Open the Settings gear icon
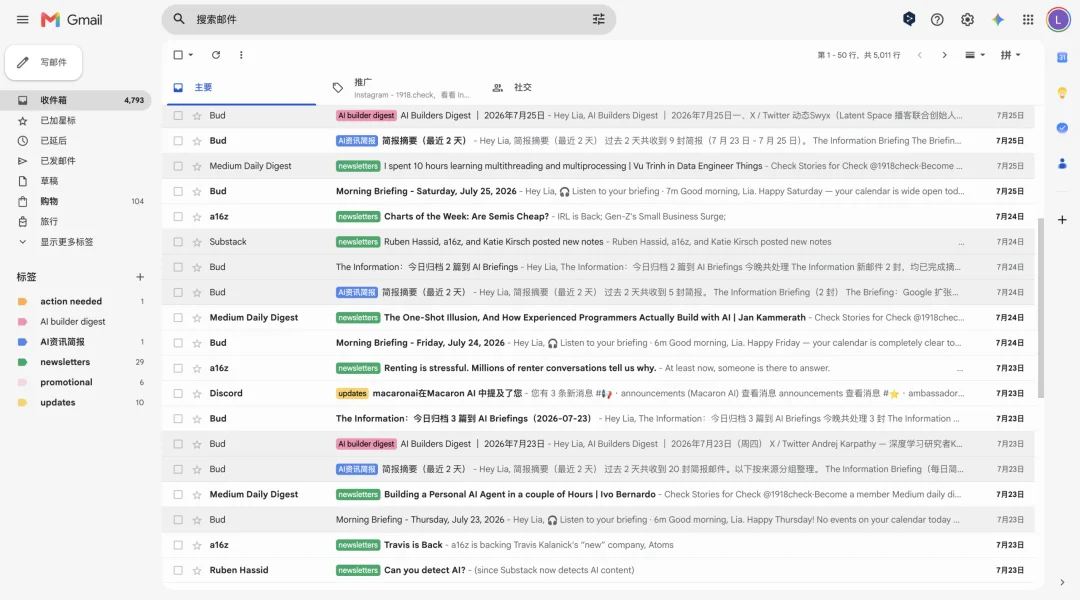1080x600 pixels. [x=967, y=19]
